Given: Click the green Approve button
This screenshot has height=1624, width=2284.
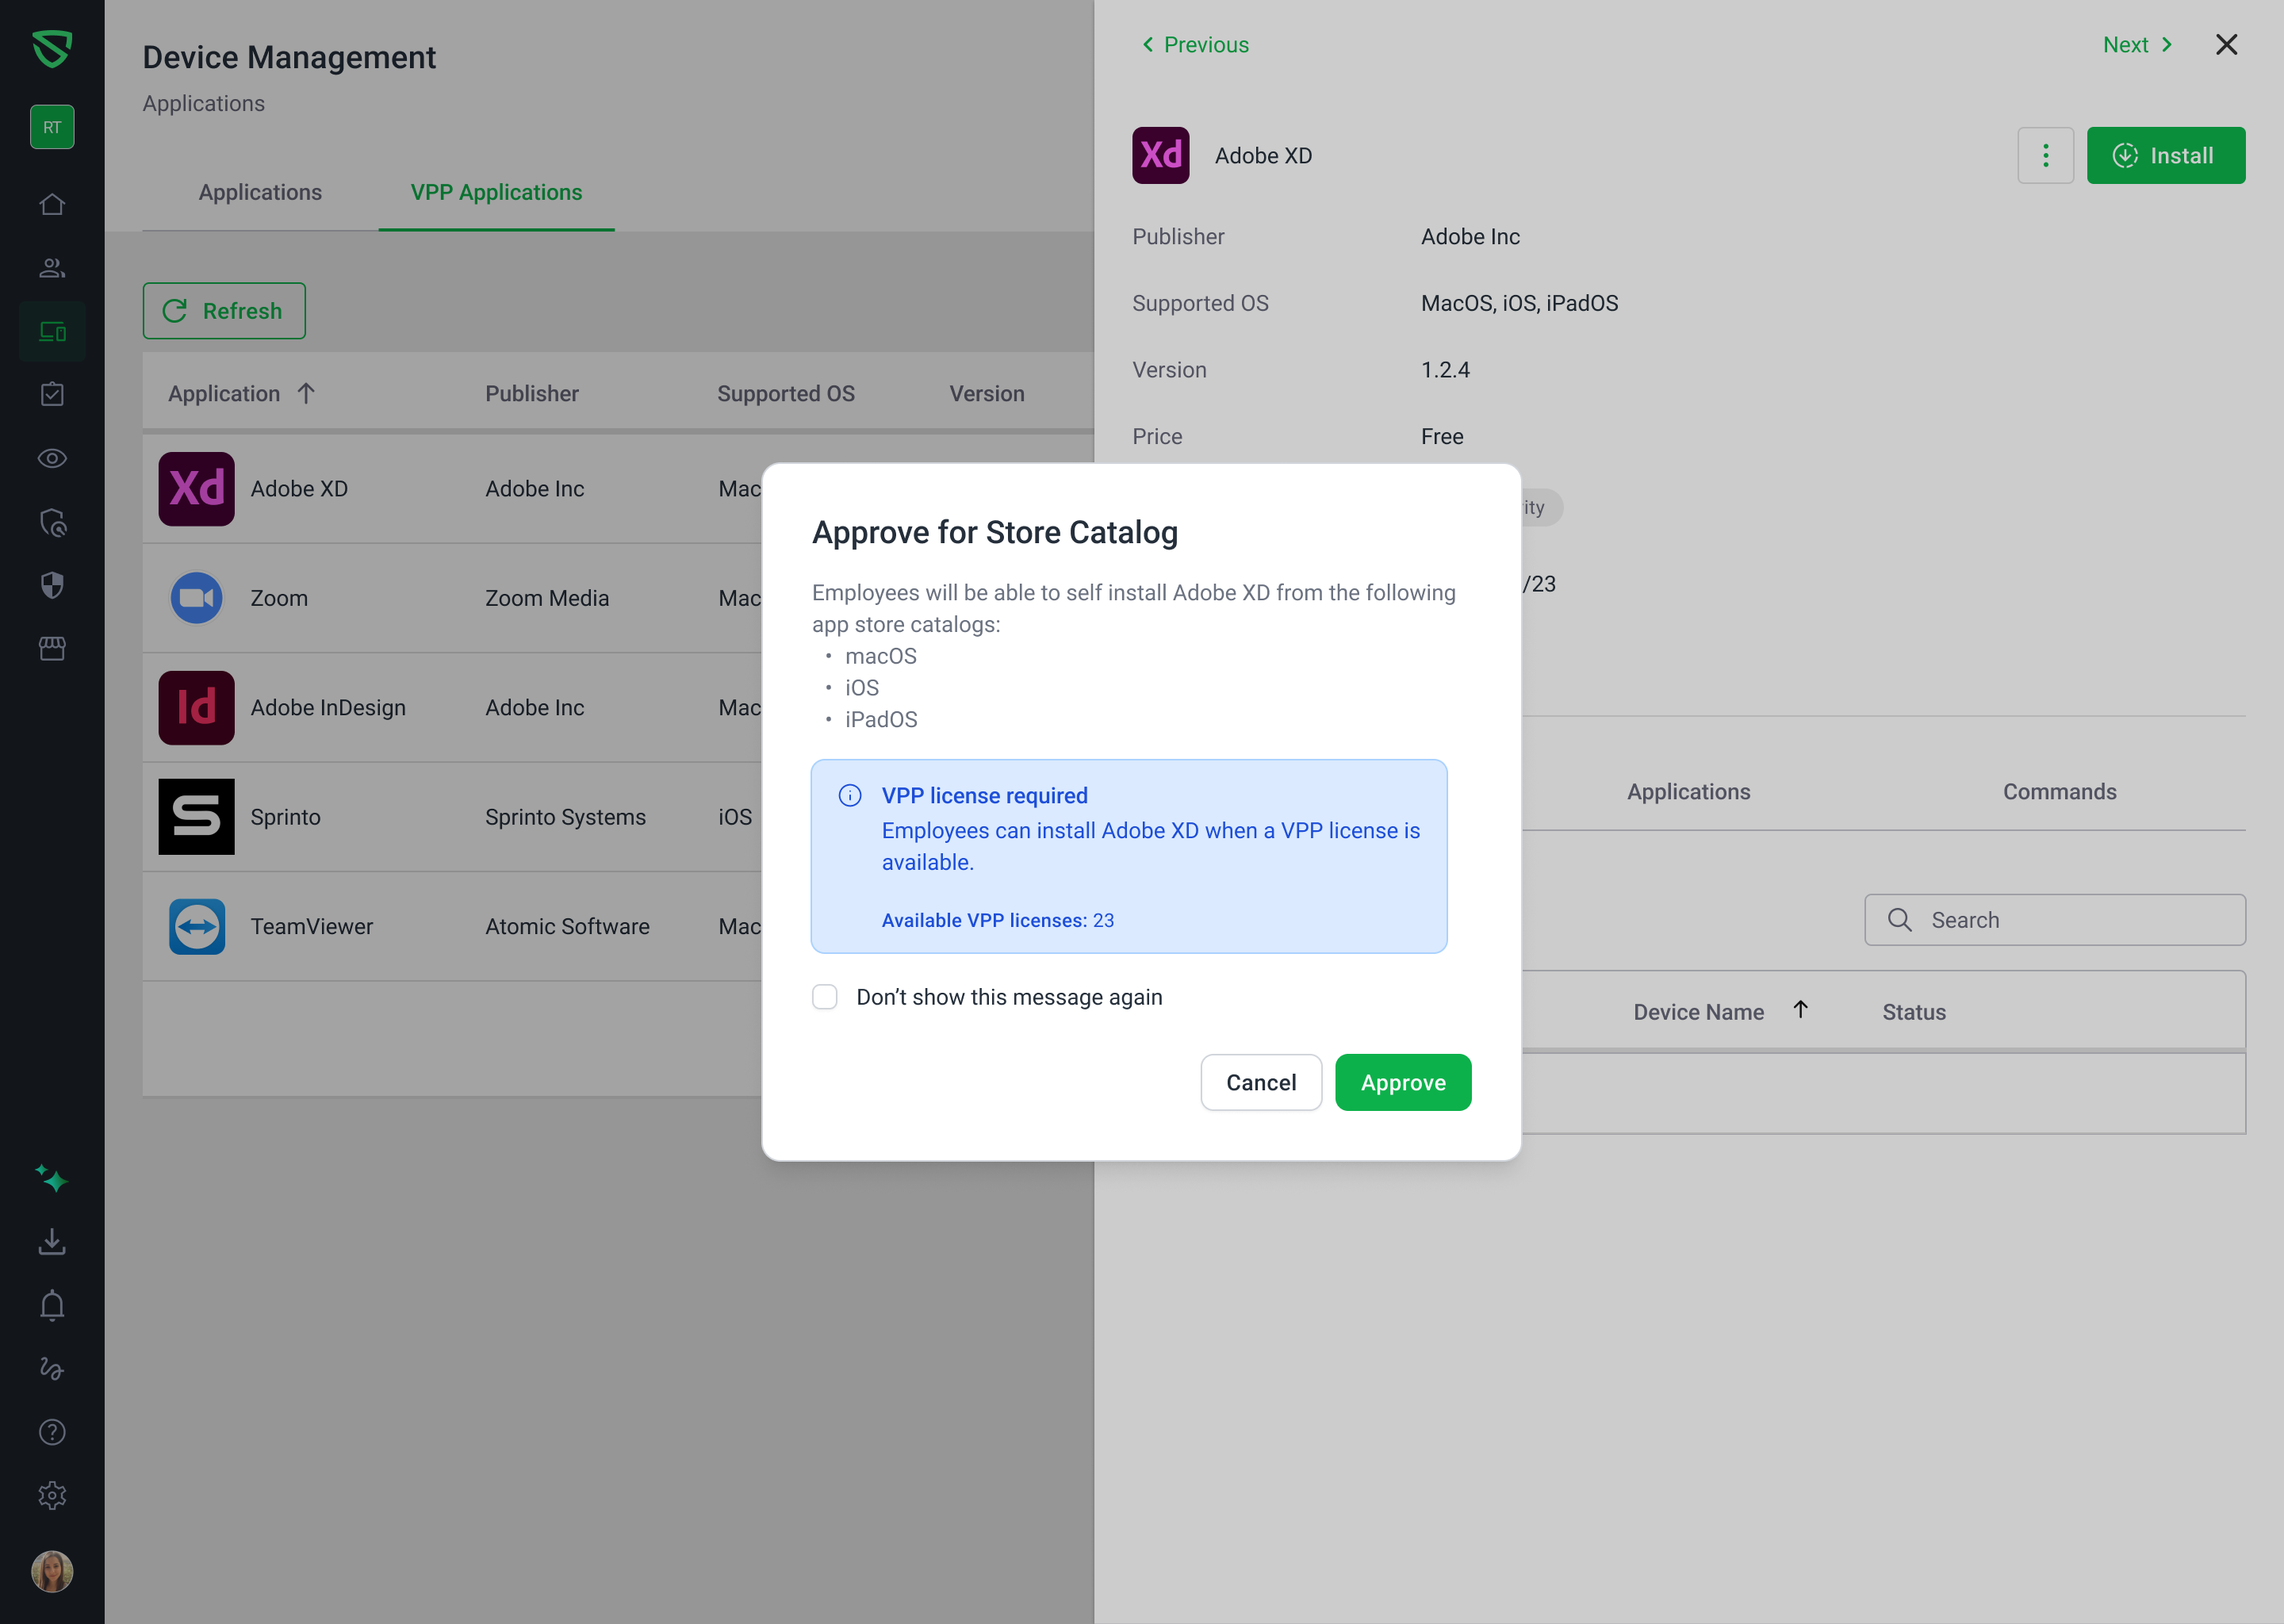Looking at the screenshot, I should [x=1403, y=1082].
